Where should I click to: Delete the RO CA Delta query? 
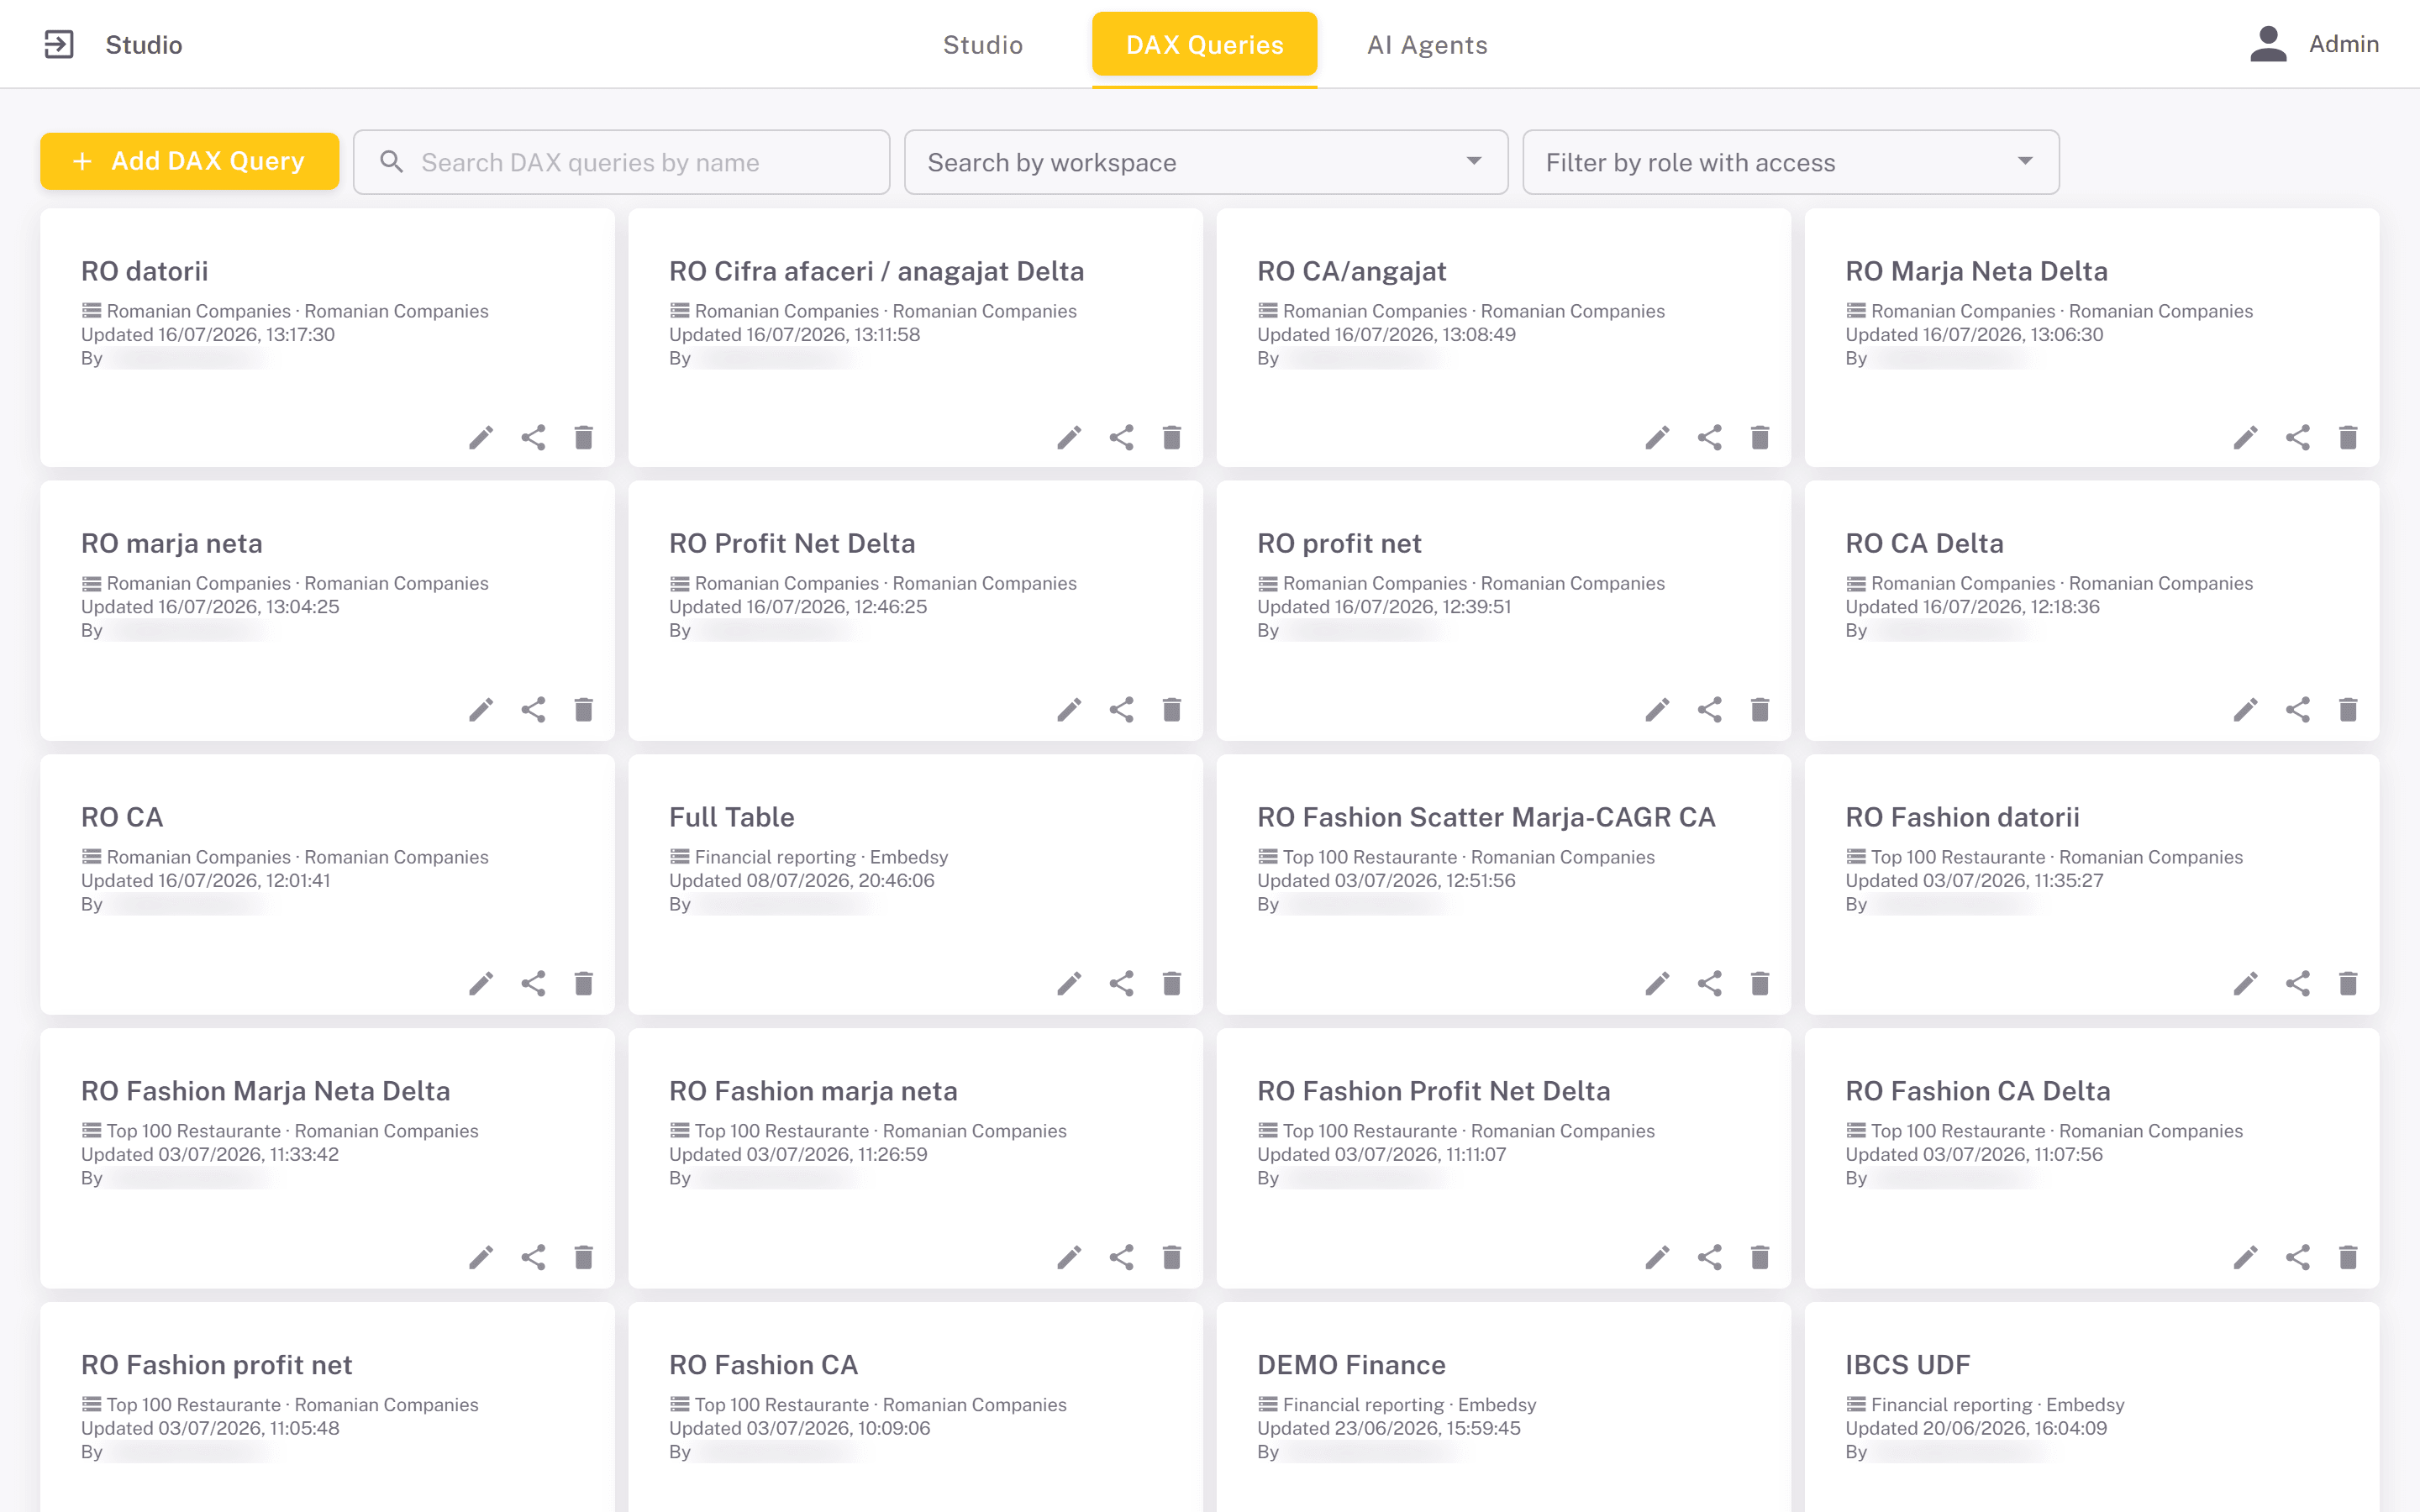[x=2348, y=710]
